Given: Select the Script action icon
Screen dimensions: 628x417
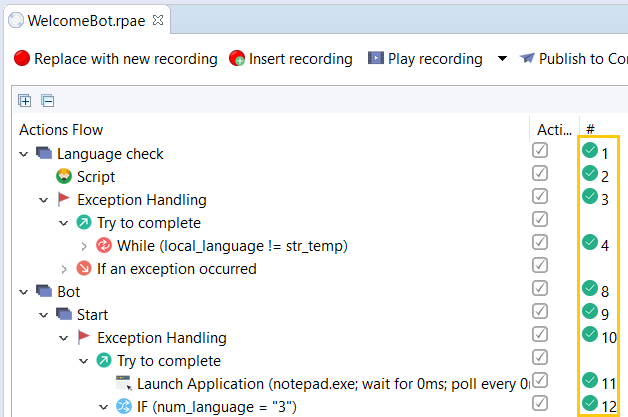Looking at the screenshot, I should 64,176.
